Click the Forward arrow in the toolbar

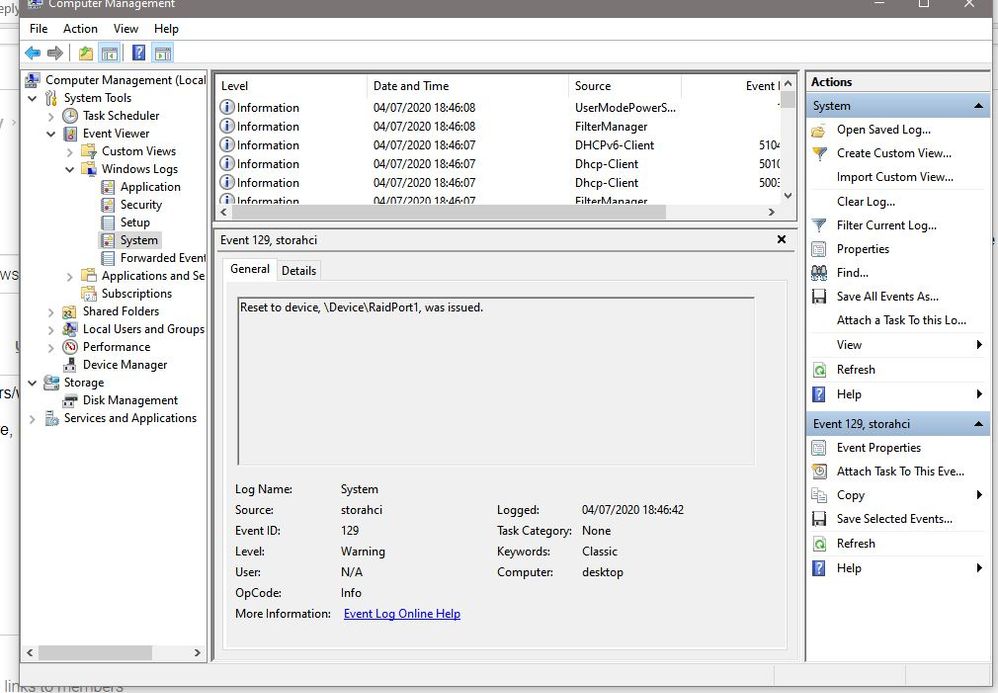coord(55,53)
